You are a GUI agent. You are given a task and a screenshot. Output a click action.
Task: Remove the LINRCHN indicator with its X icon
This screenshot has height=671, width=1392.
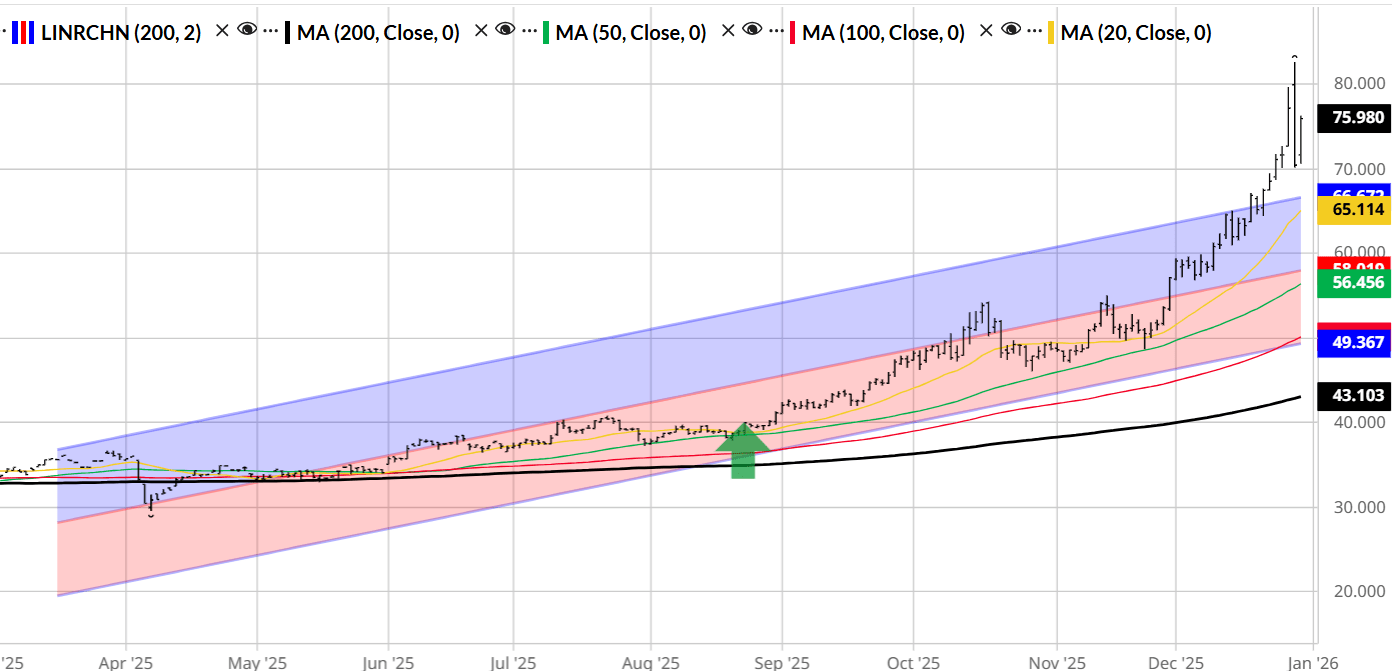click(220, 32)
